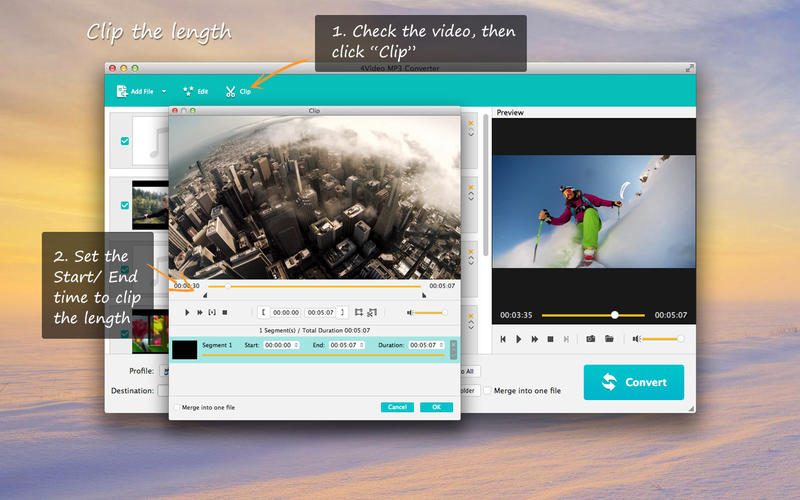The image size is (800, 500).
Task: Select the Segment 1 thumbnail
Action: point(184,349)
